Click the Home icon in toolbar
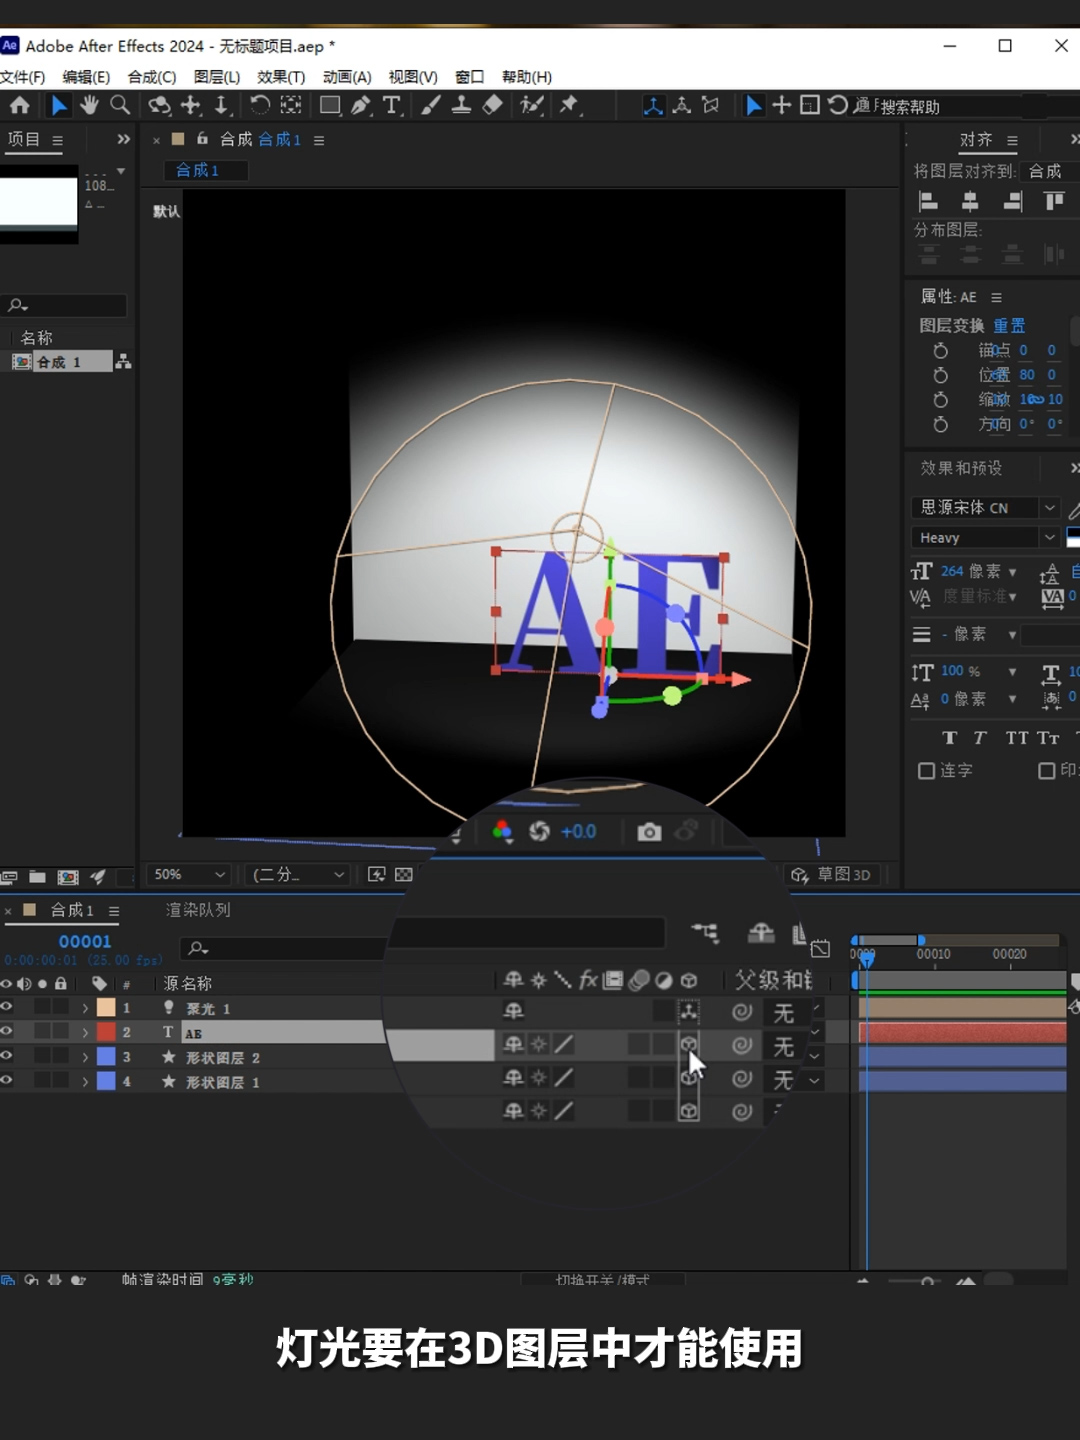The width and height of the screenshot is (1080, 1440). tap(20, 105)
